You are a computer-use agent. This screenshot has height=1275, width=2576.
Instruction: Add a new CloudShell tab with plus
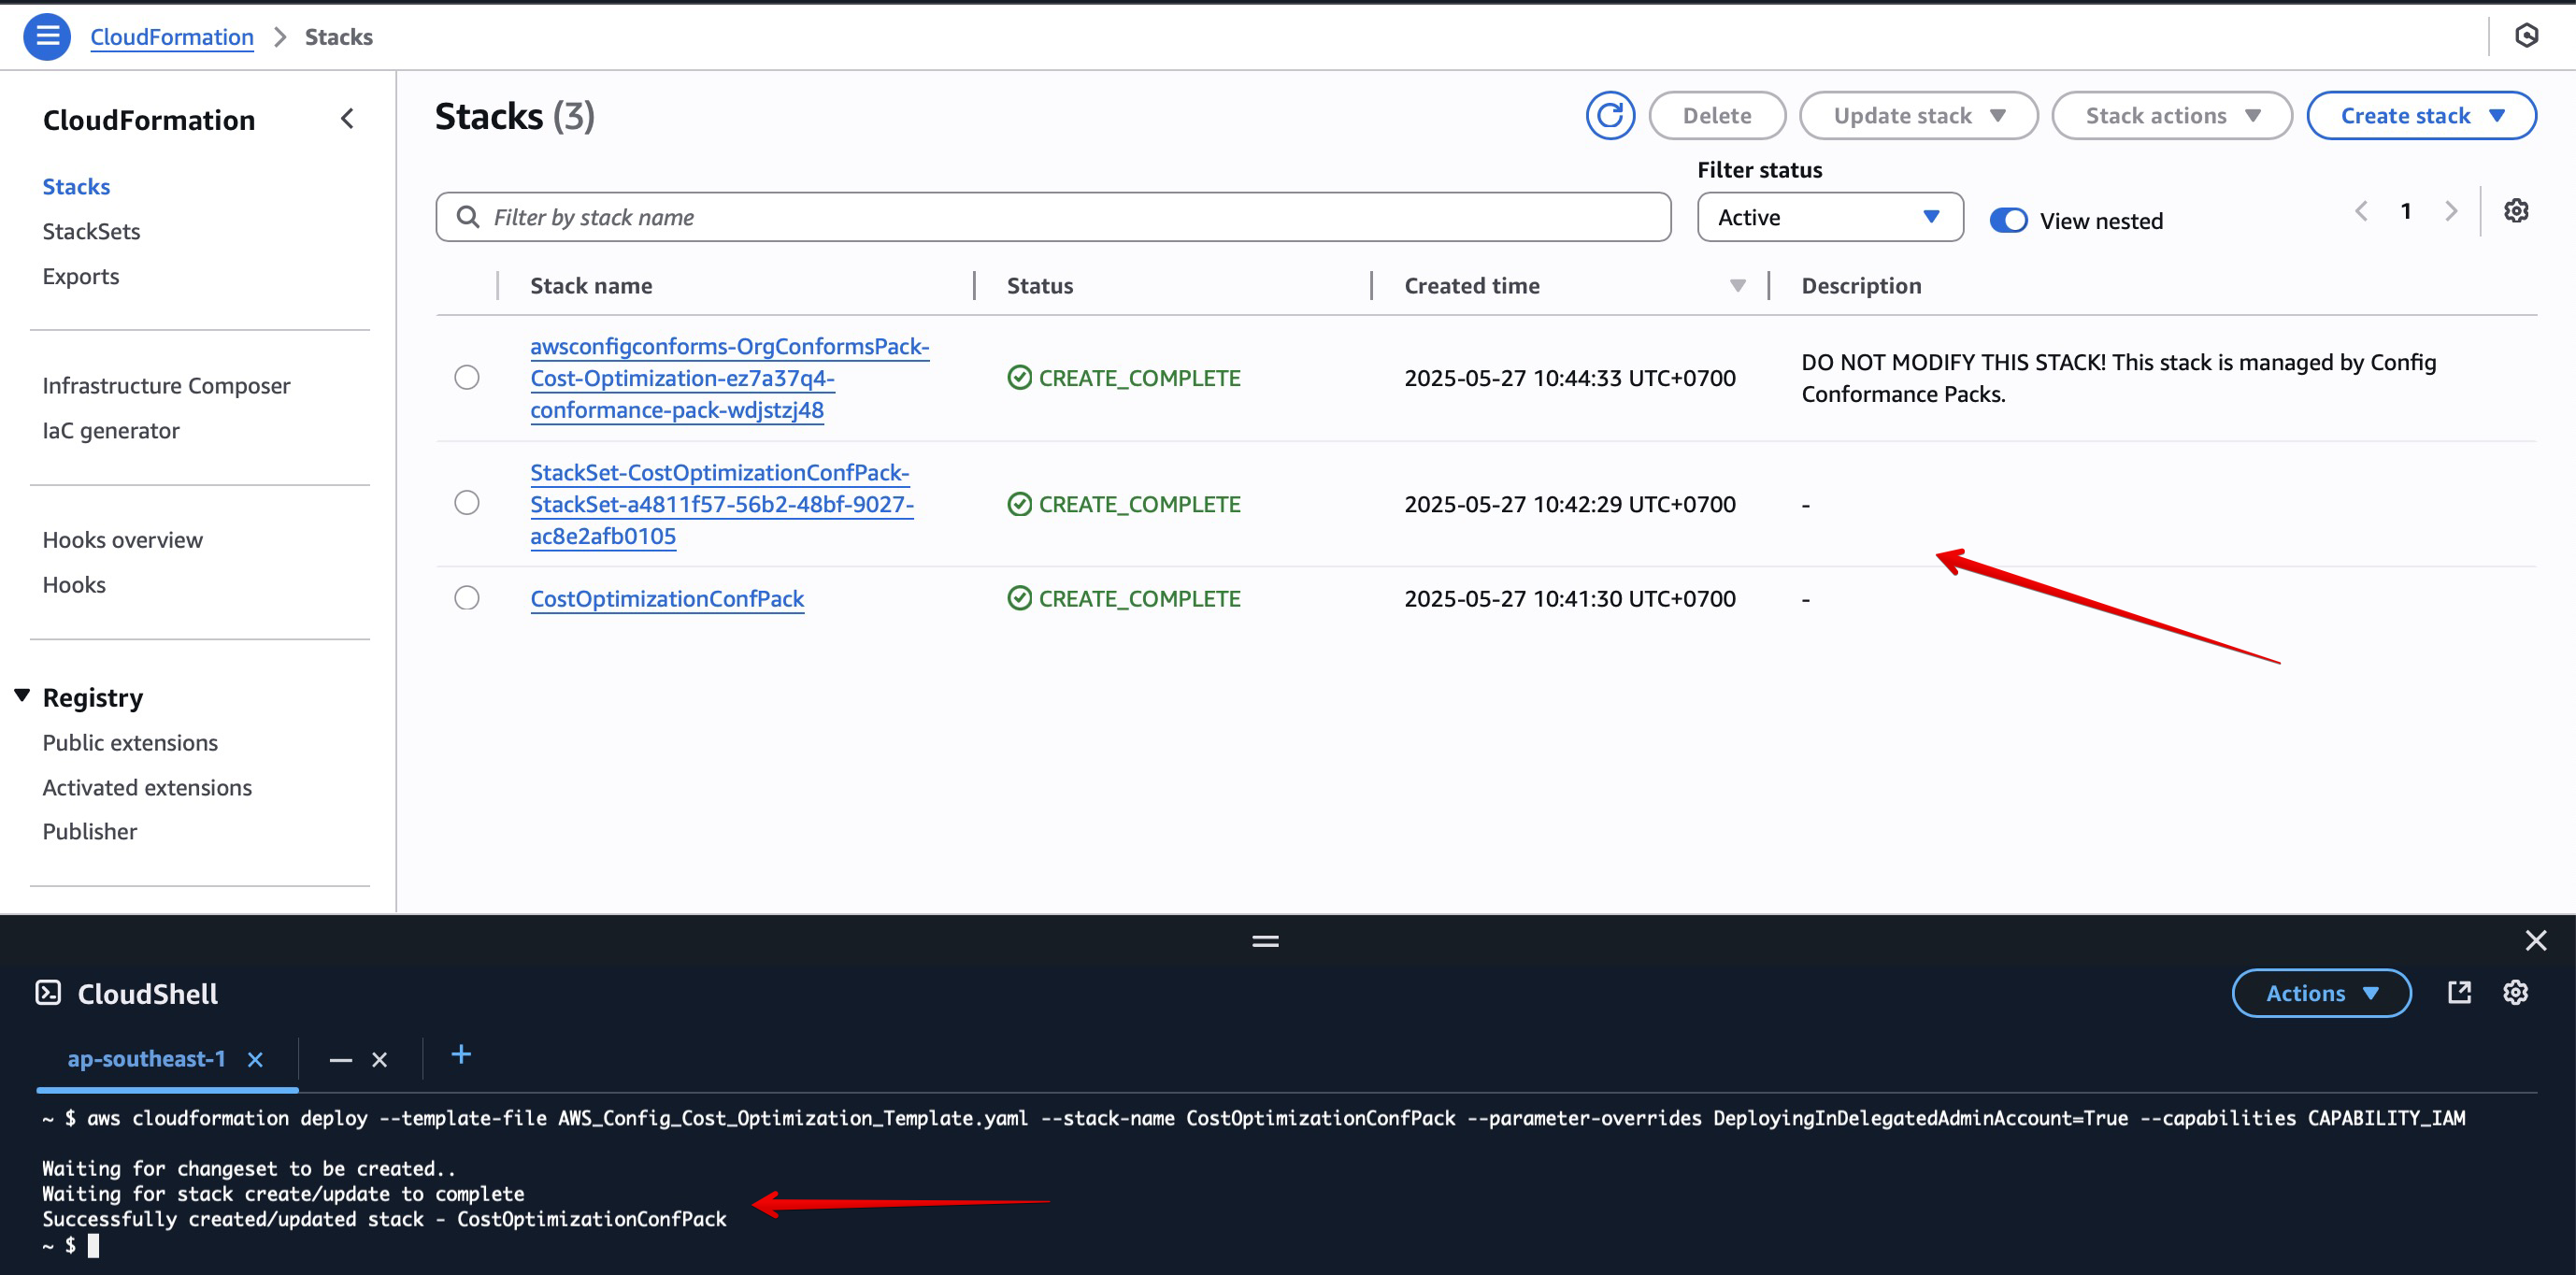click(x=461, y=1055)
